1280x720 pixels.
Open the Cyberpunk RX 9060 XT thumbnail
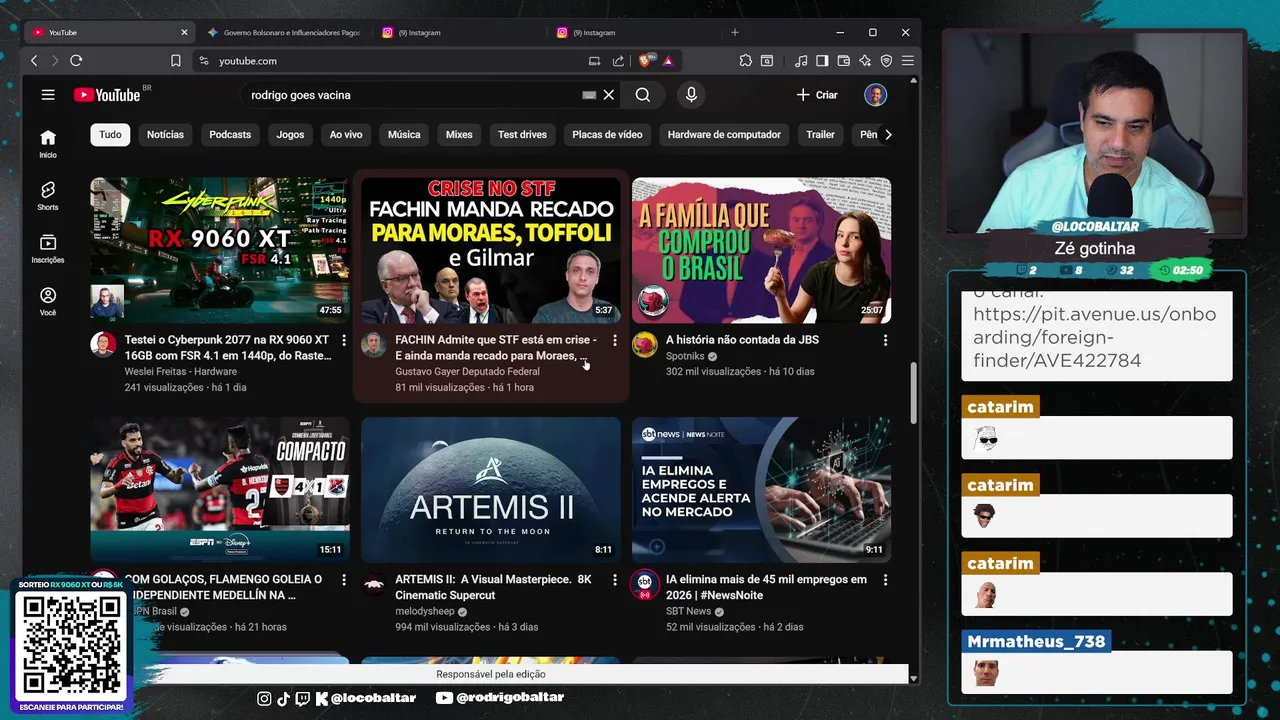(220, 250)
